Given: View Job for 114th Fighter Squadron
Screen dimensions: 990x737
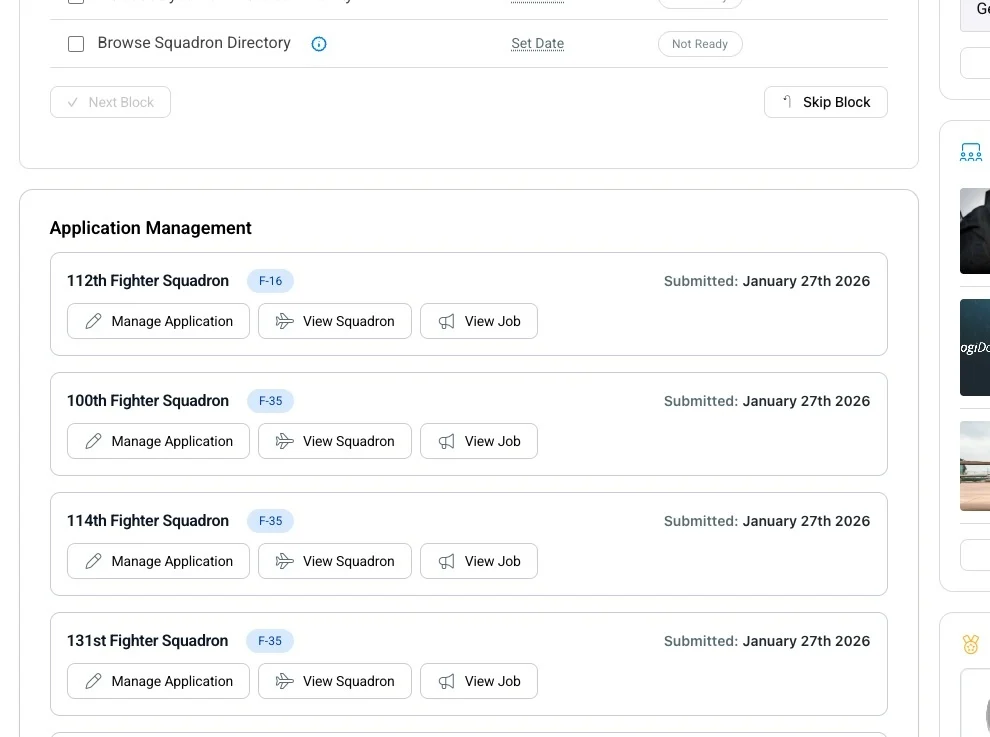Looking at the screenshot, I should pyautogui.click(x=479, y=561).
